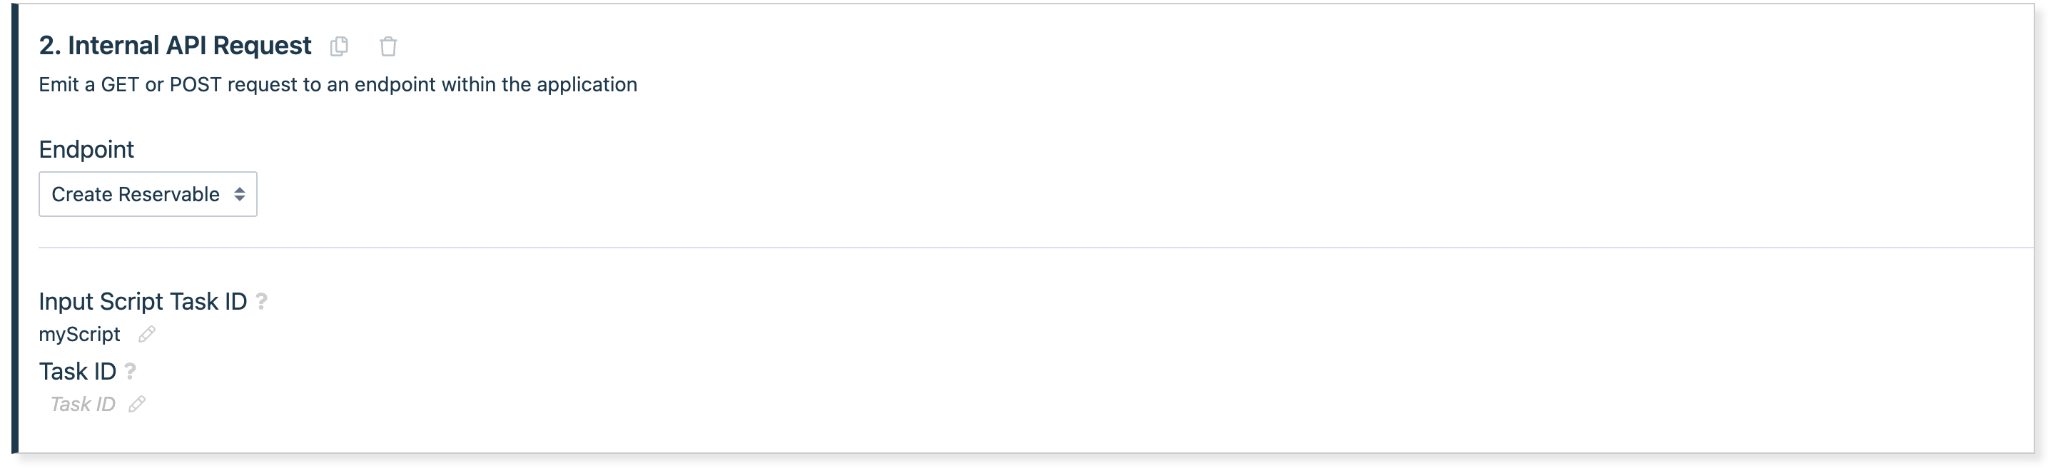The image size is (2048, 468).
Task: Click the Endpoint label
Action: click(x=86, y=149)
